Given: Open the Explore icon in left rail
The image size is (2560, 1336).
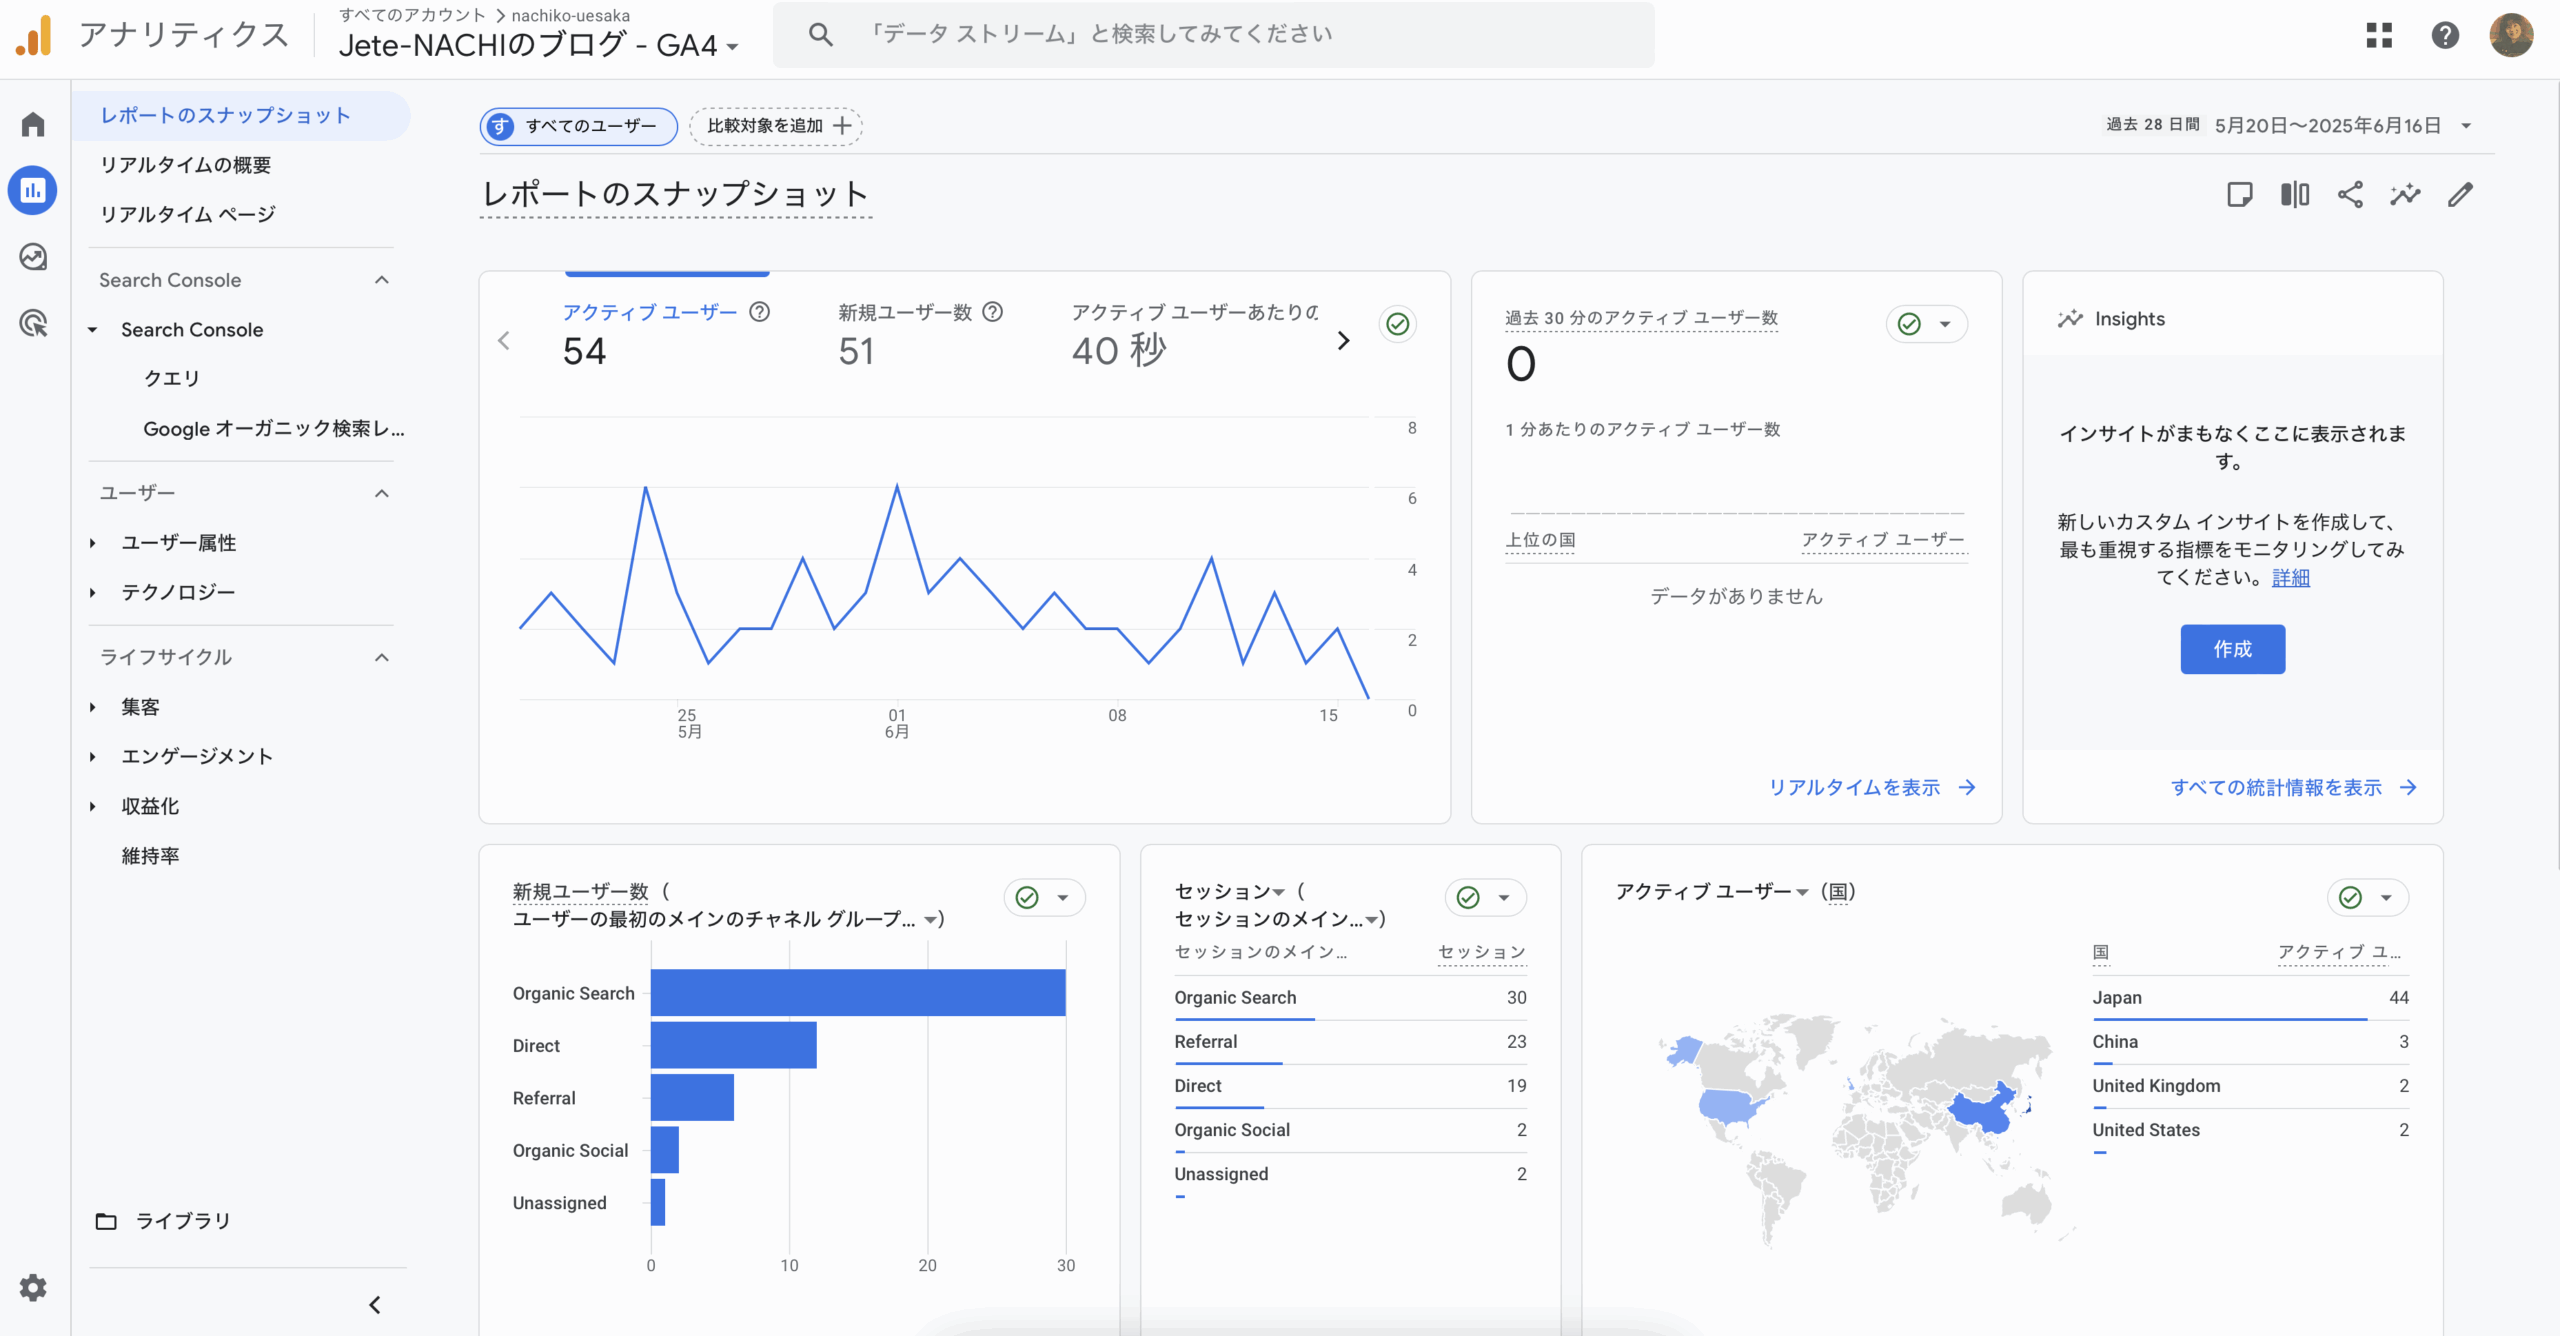Looking at the screenshot, I should click(x=33, y=257).
